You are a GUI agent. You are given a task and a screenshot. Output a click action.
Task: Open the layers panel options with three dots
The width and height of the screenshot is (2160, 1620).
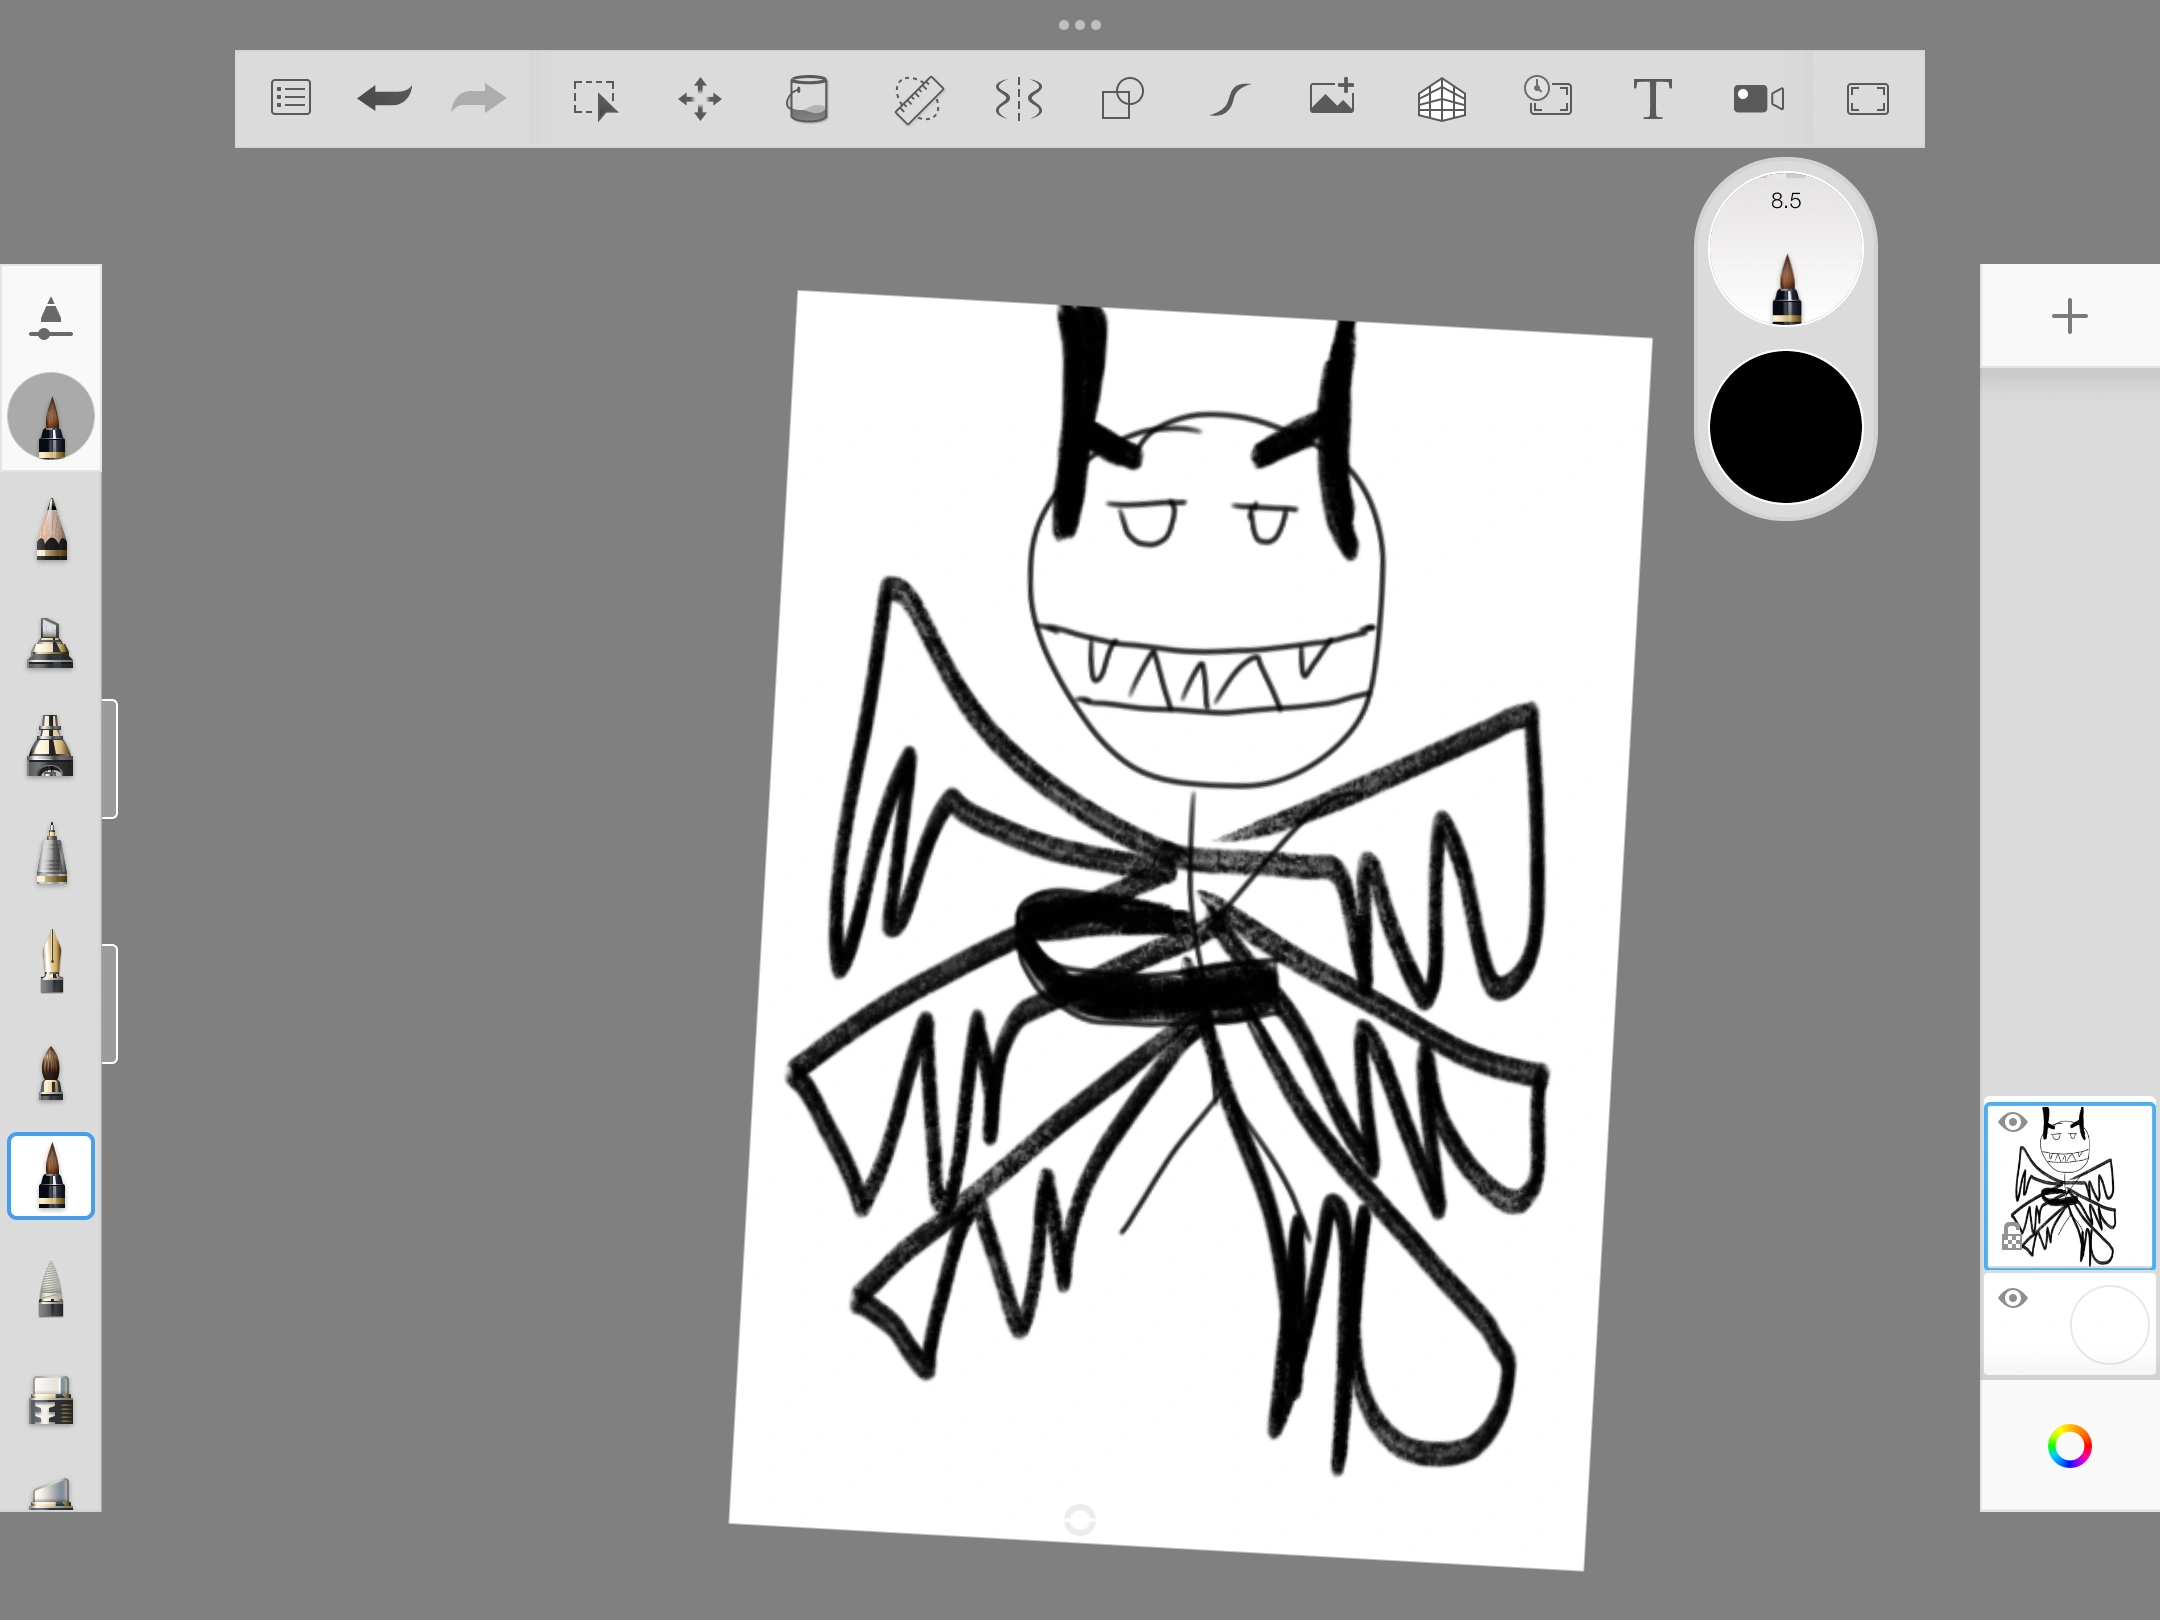point(1080,24)
